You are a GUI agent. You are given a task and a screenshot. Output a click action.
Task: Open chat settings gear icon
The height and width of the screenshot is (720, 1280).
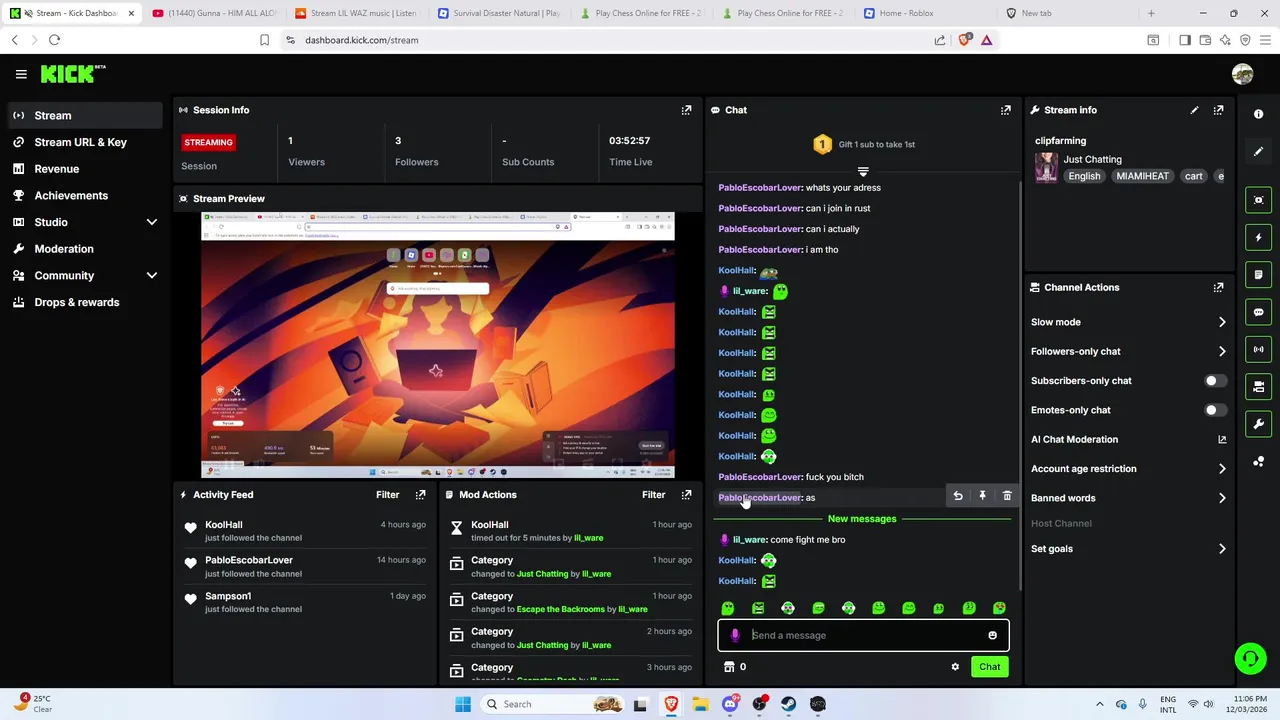pos(955,667)
